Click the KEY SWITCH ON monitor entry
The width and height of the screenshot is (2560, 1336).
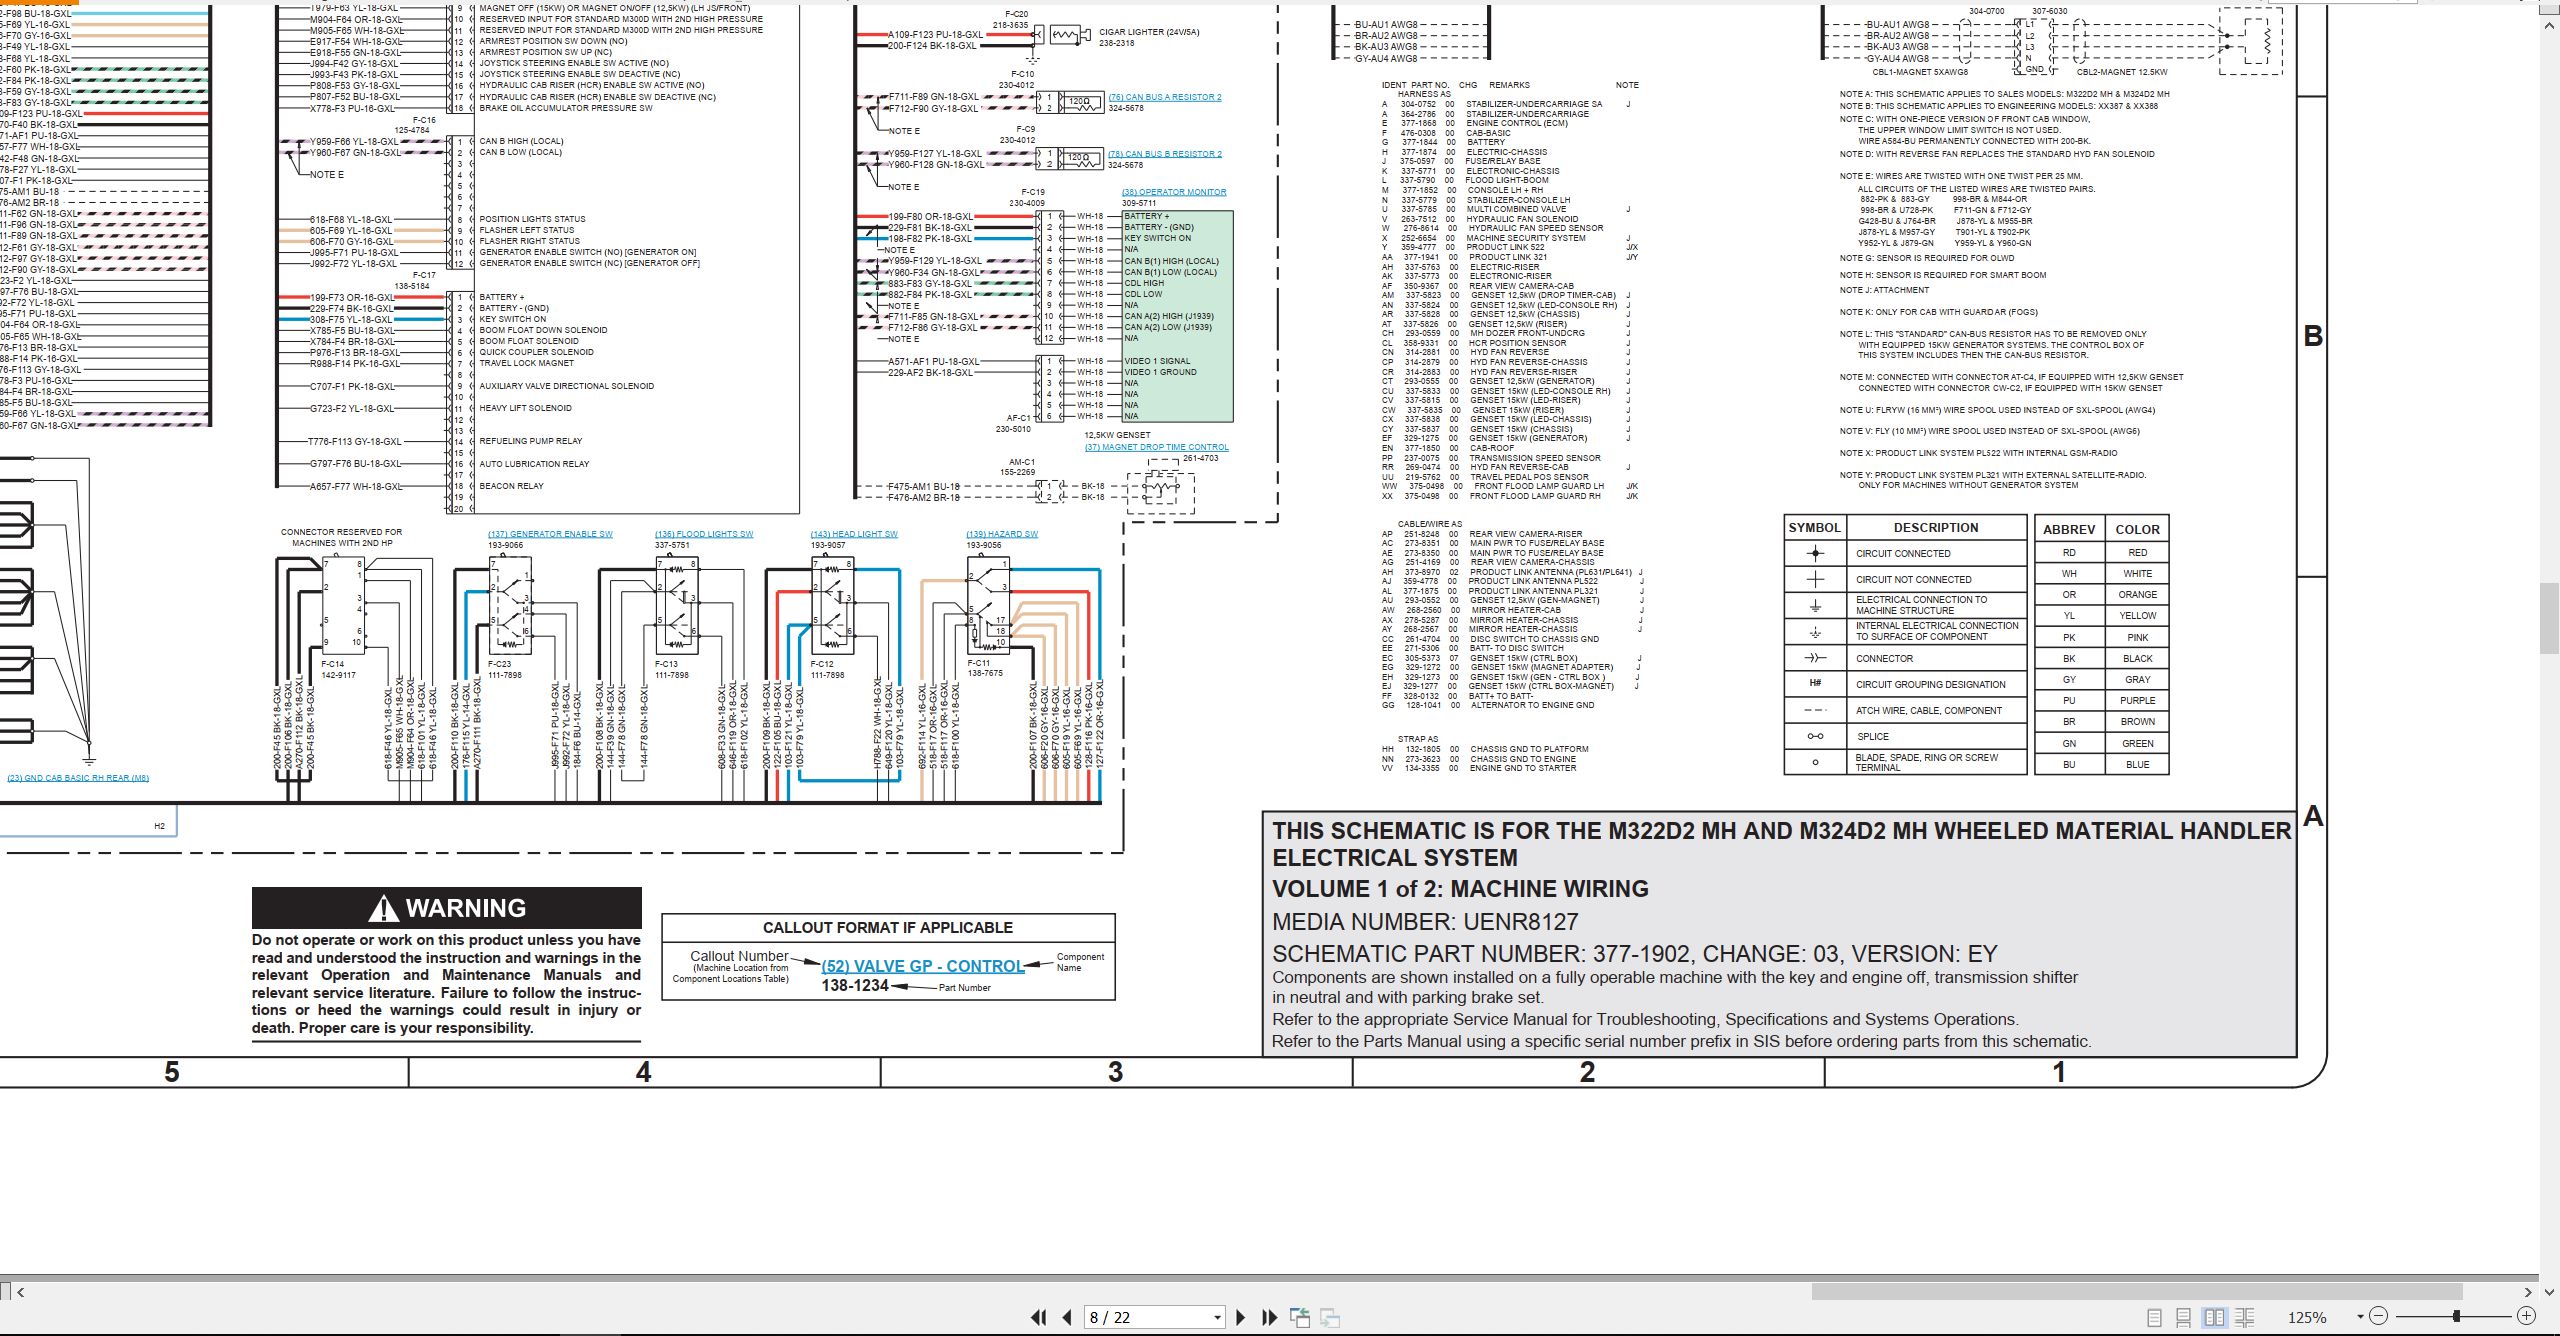(1157, 238)
